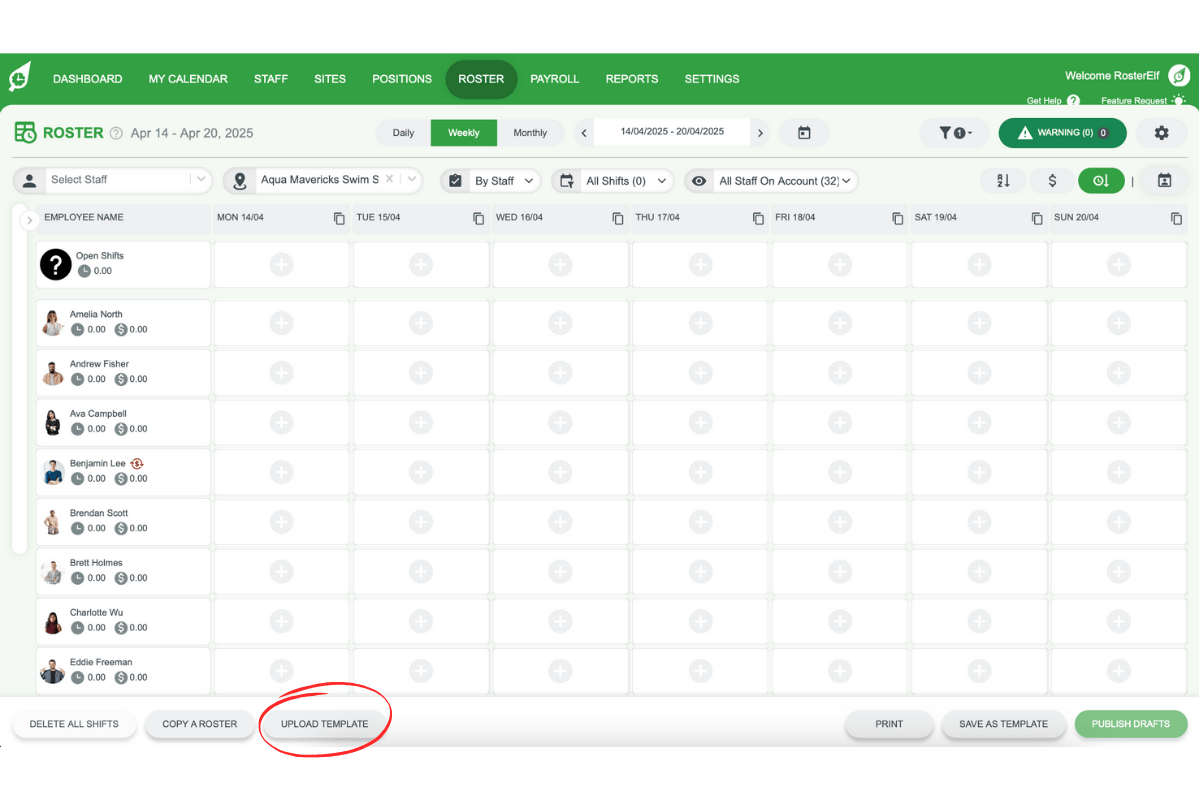The height and width of the screenshot is (800, 1200).
Task: Open the All Staff On Account dropdown
Action: click(782, 181)
